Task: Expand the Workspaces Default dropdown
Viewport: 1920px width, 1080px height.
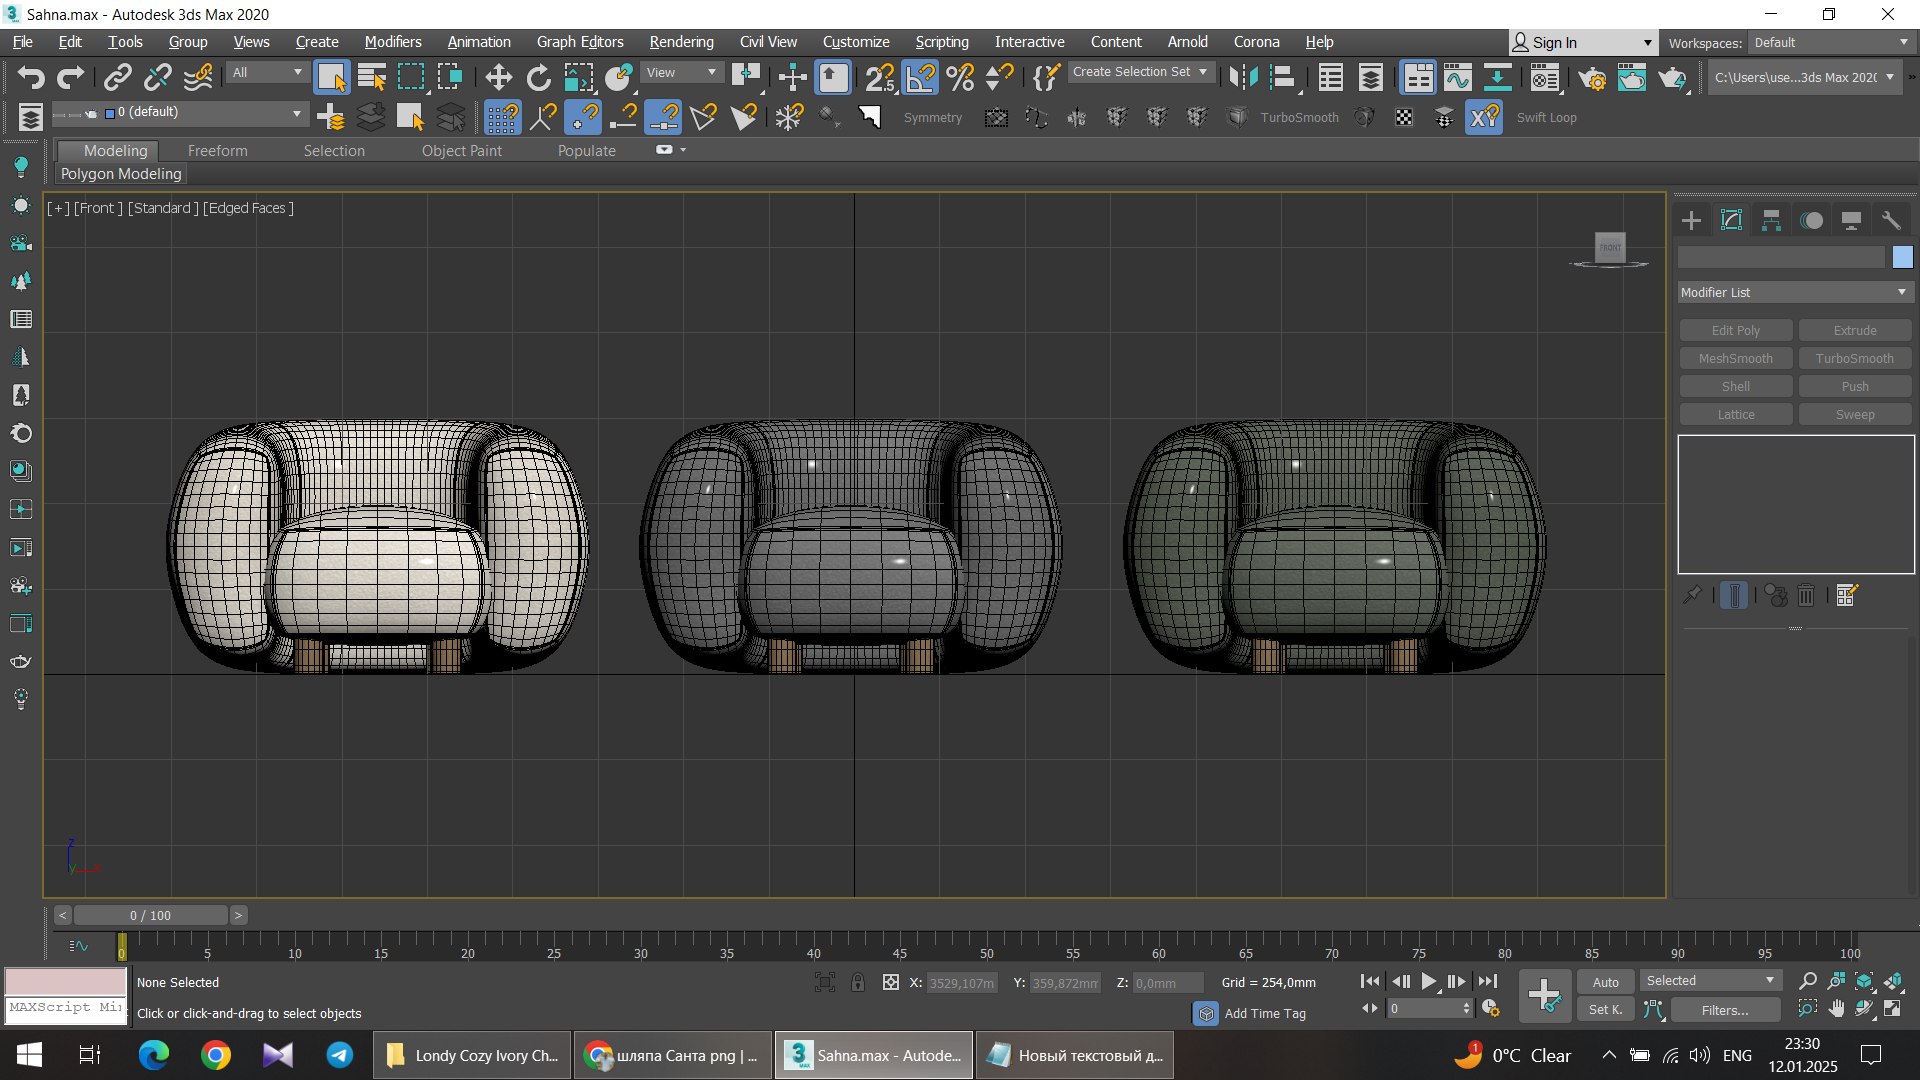Action: [1830, 42]
